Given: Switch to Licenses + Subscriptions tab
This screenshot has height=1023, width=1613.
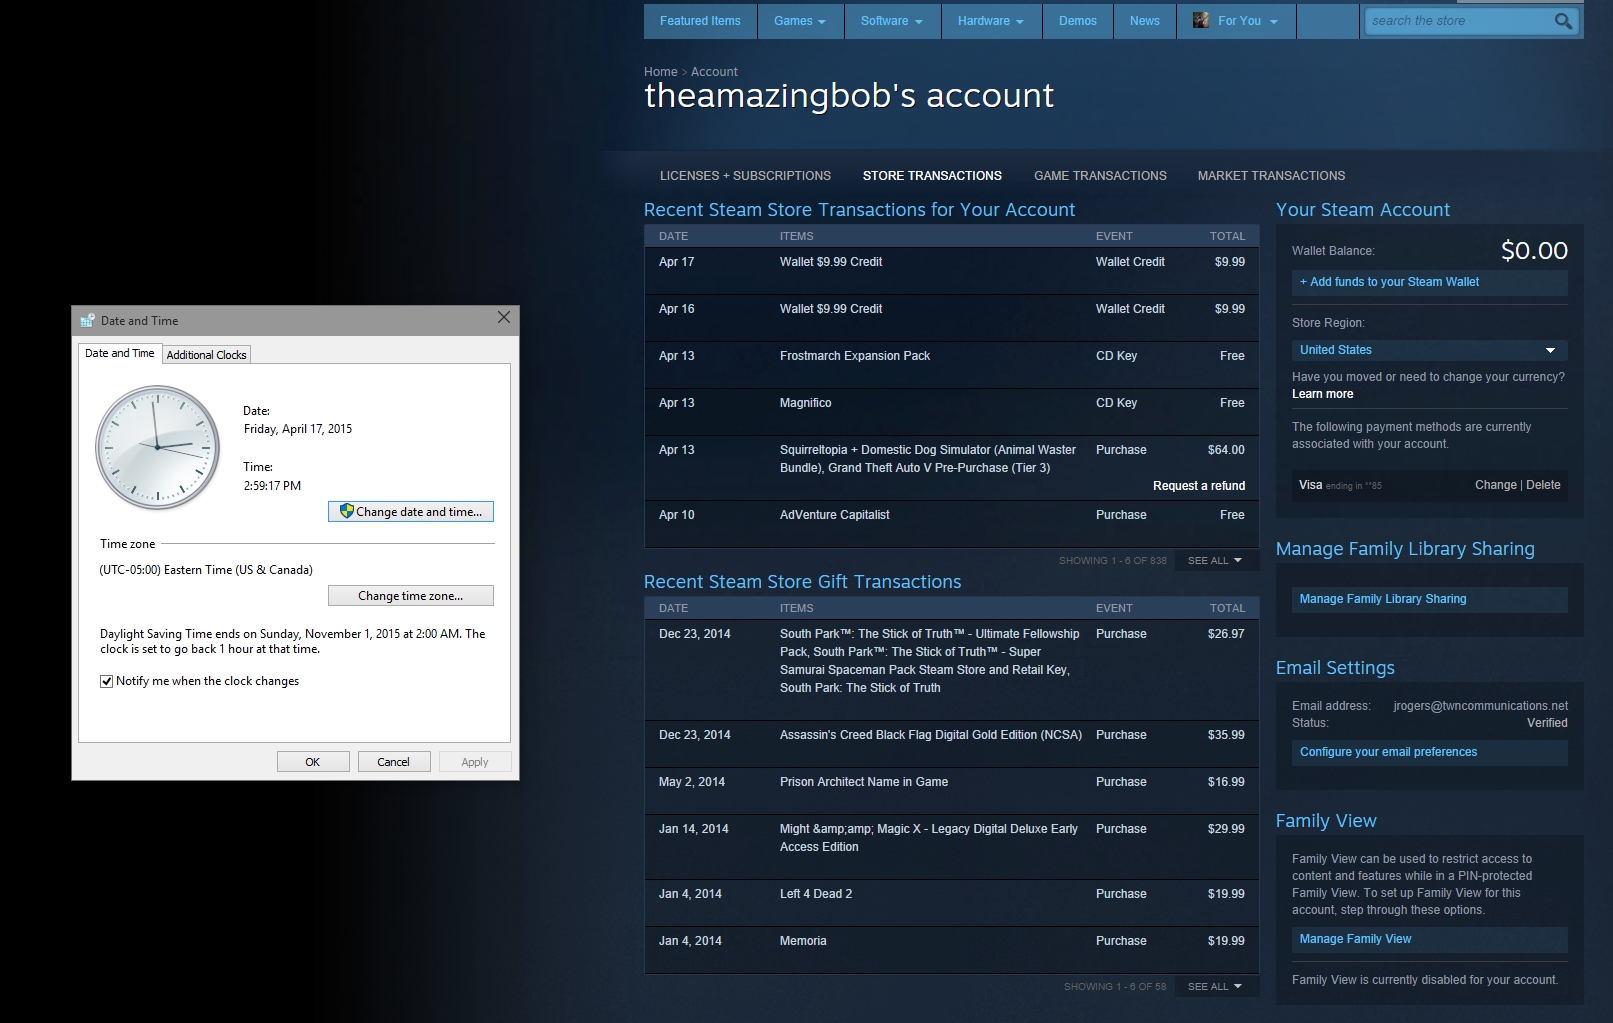Looking at the screenshot, I should (745, 176).
